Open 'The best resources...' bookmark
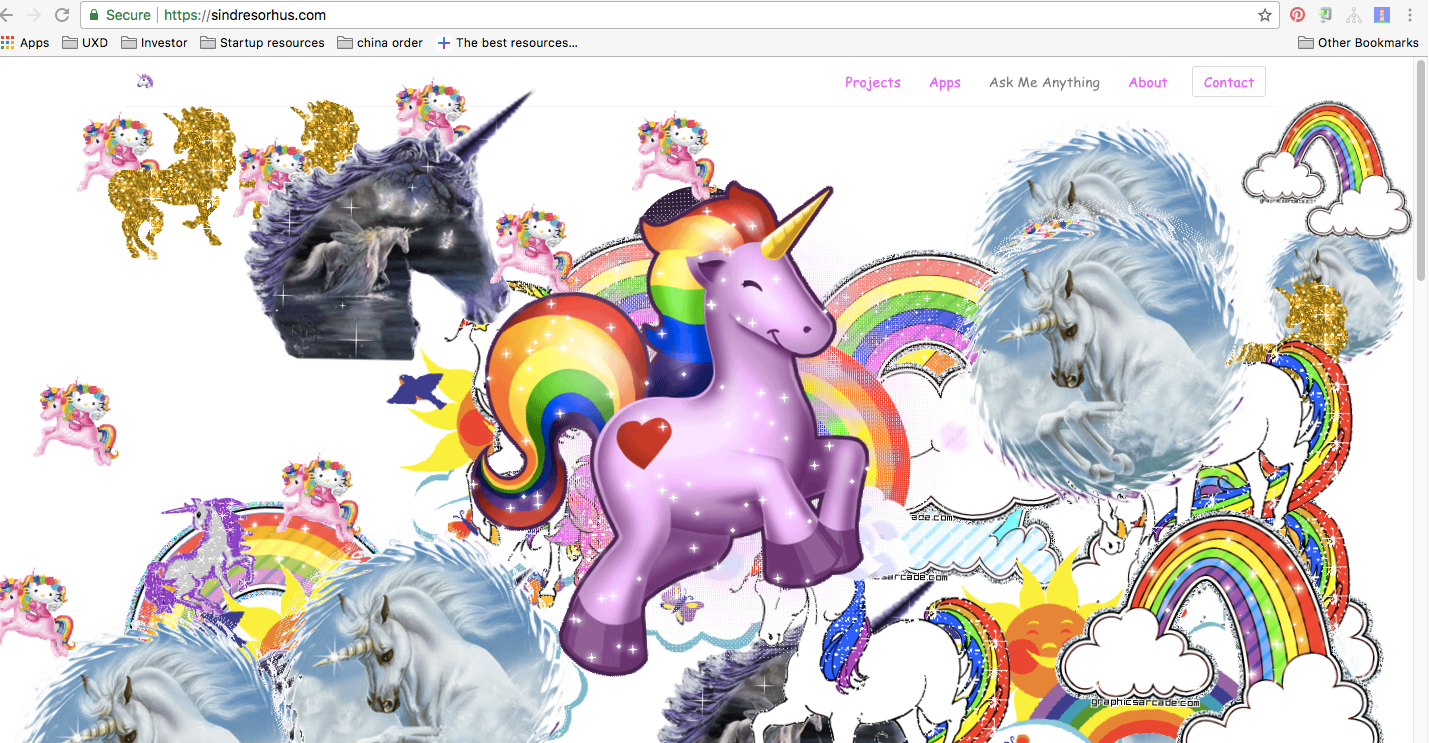 [x=507, y=43]
